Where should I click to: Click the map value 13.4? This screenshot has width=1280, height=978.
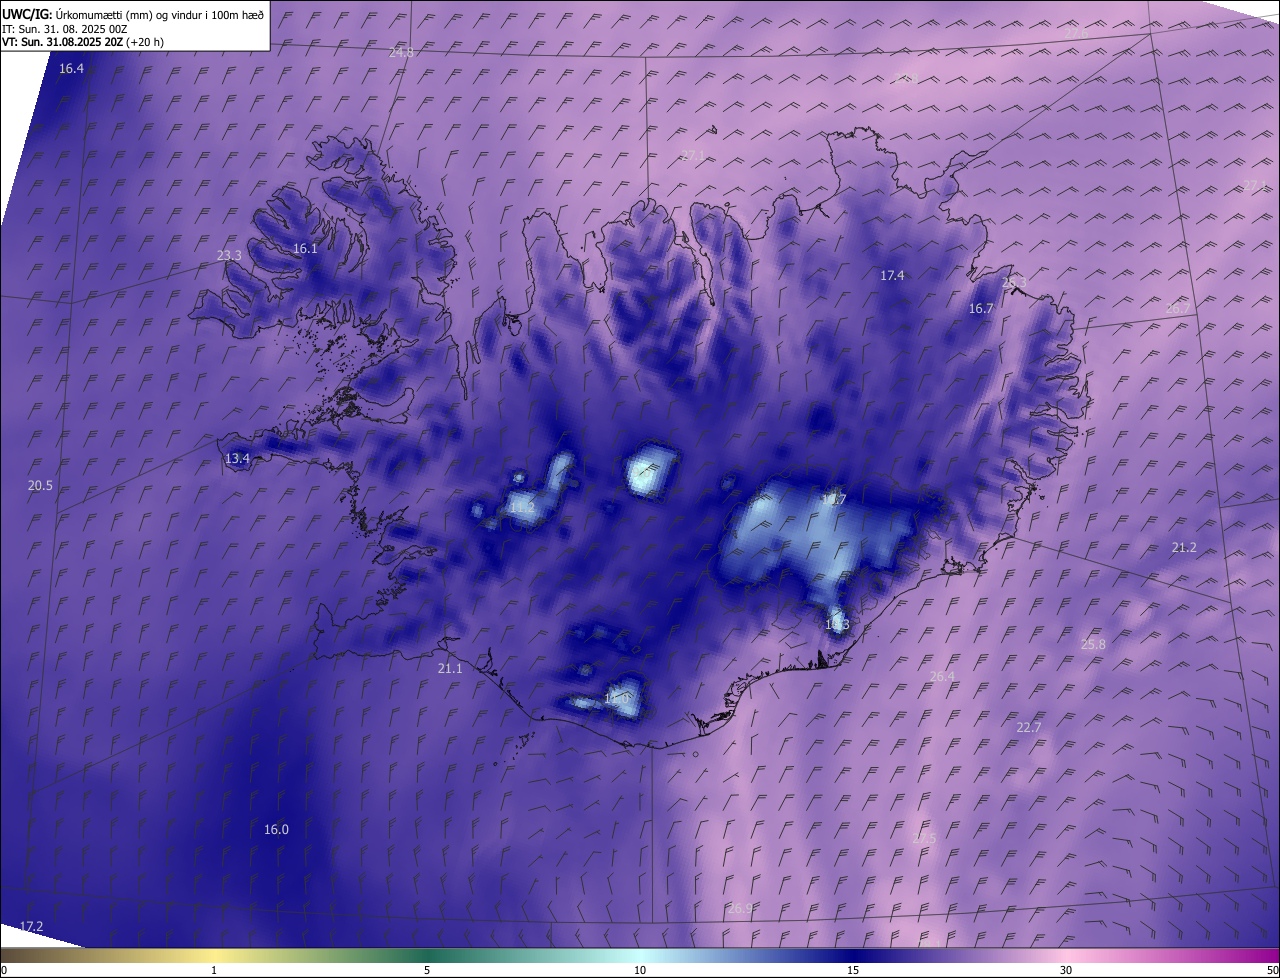coord(237,459)
